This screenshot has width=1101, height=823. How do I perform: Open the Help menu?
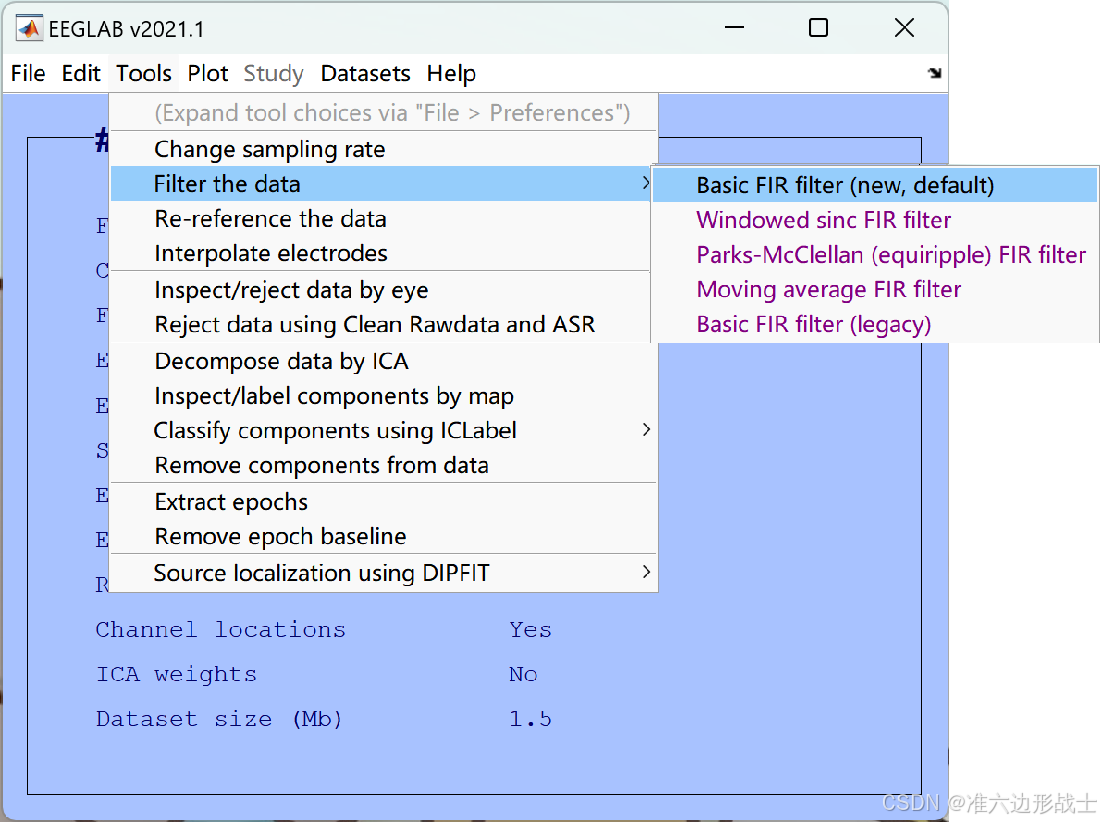[x=451, y=73]
